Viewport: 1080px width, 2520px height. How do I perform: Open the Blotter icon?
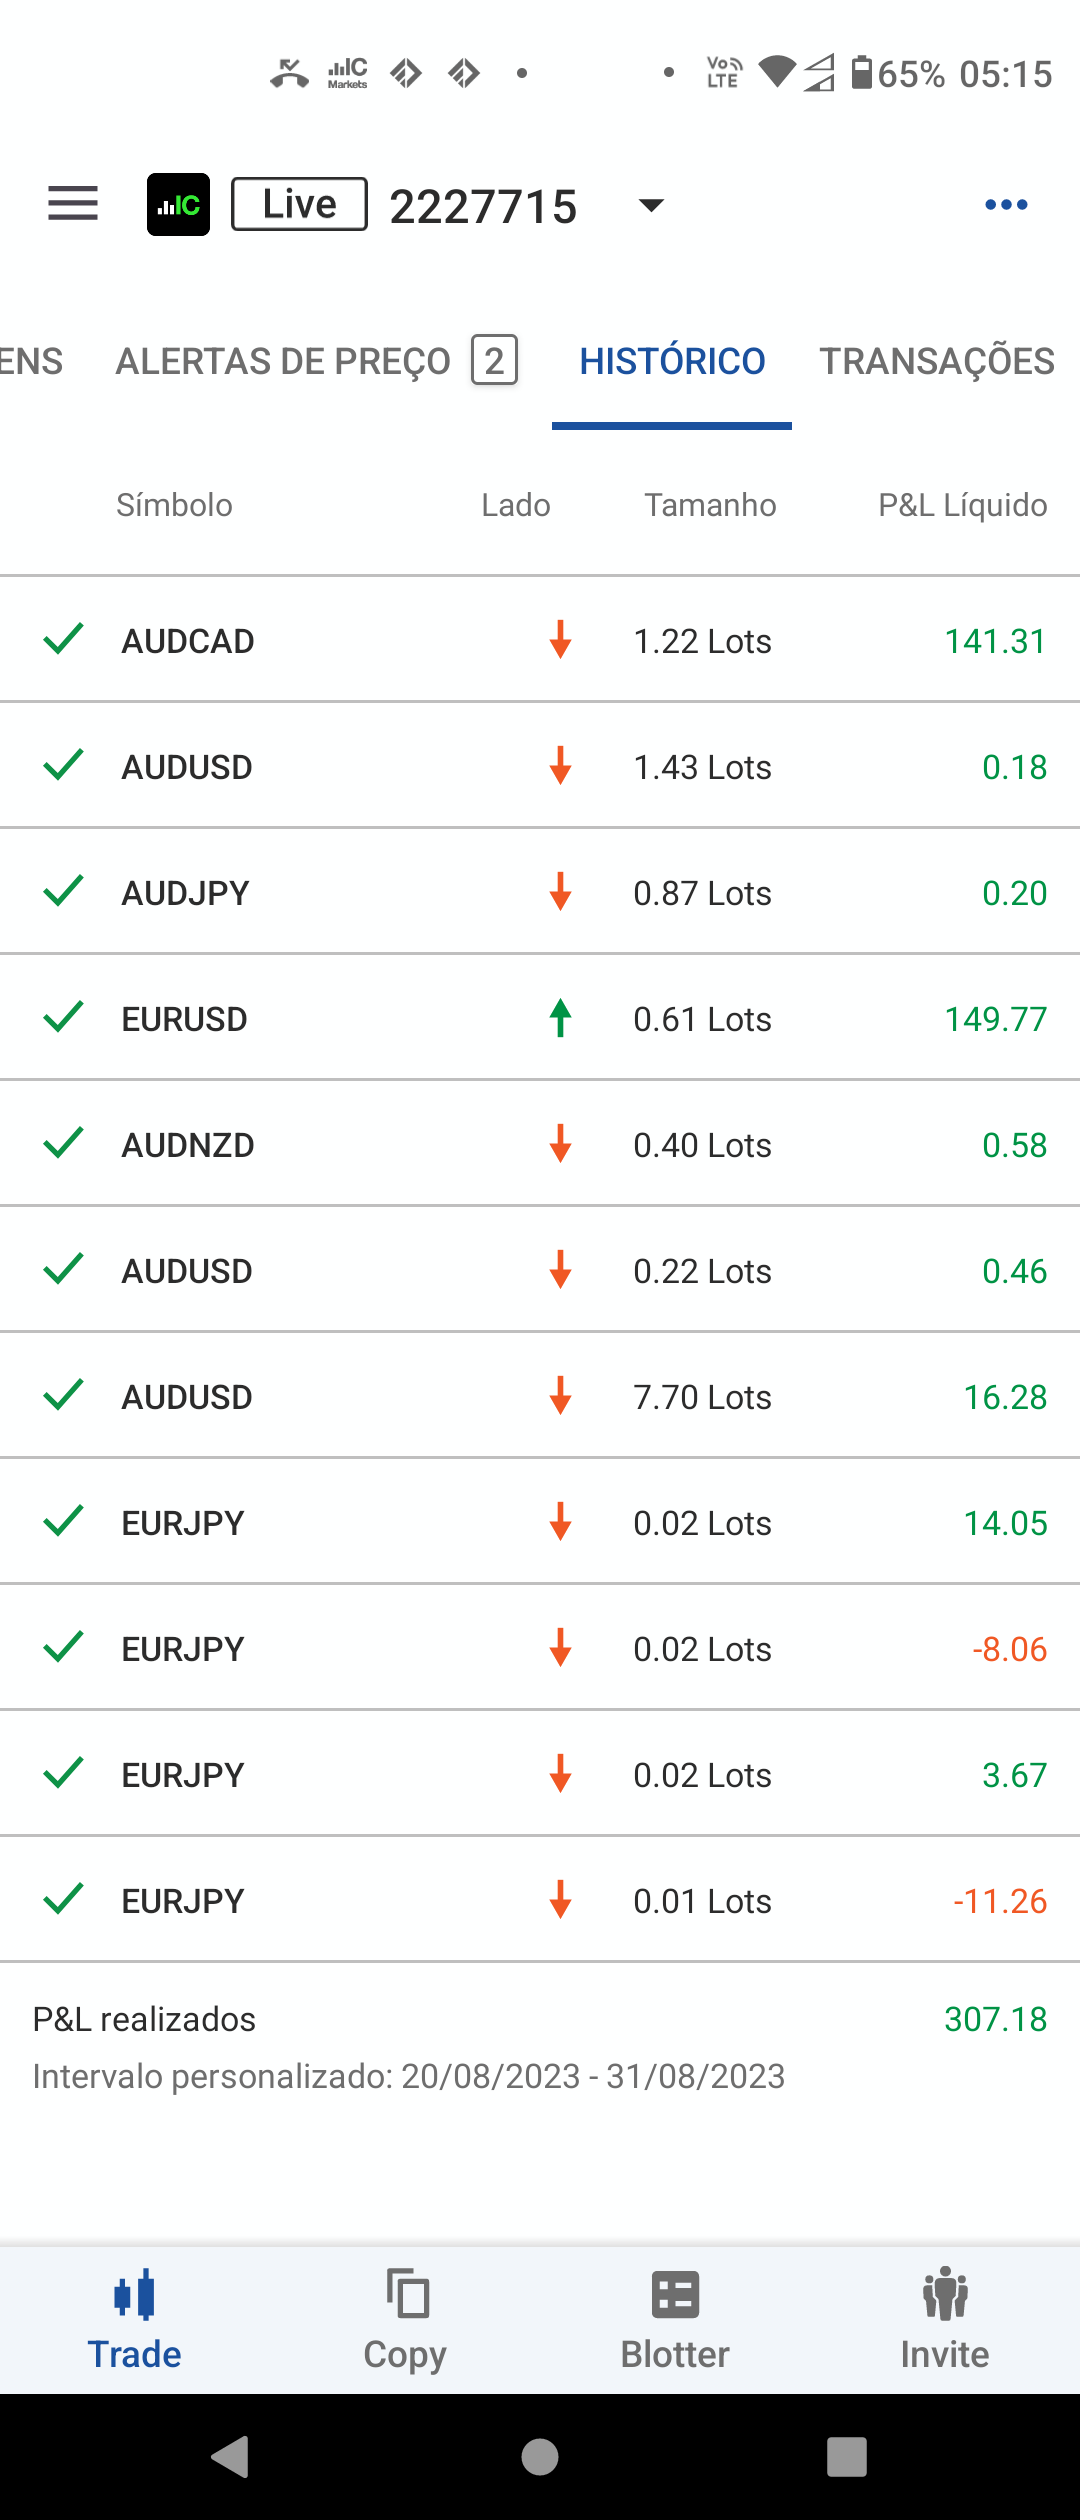[675, 2294]
